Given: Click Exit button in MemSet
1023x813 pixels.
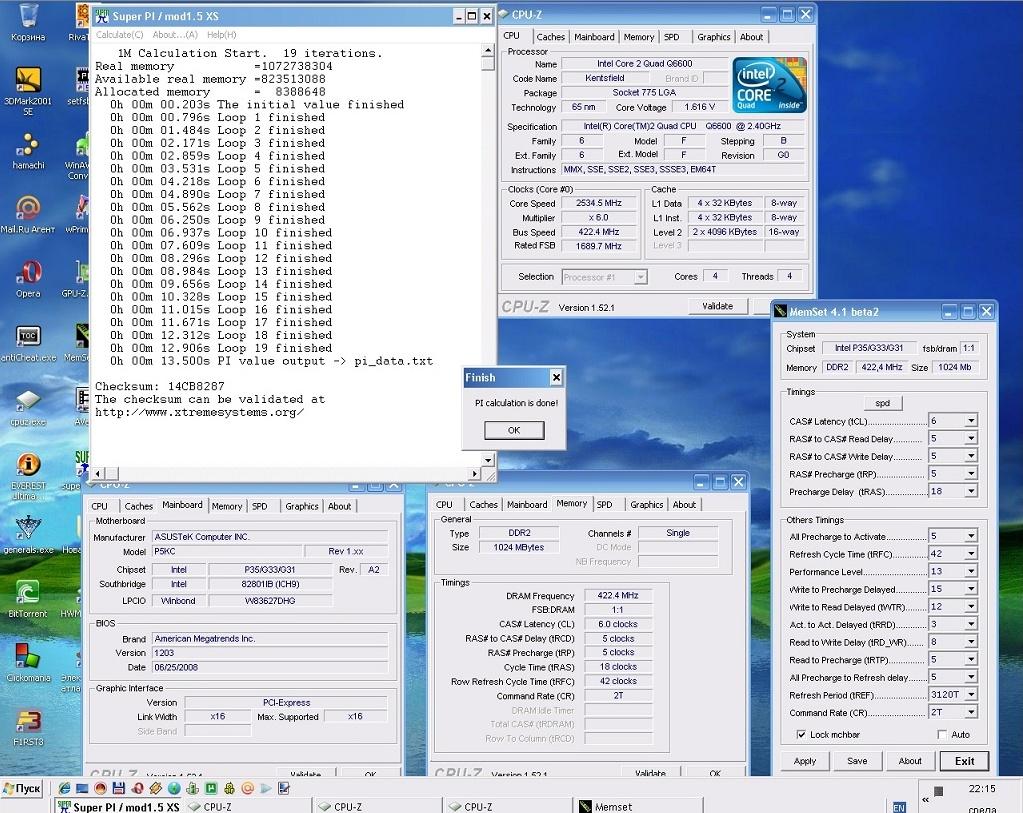Looking at the screenshot, I should click(964, 761).
